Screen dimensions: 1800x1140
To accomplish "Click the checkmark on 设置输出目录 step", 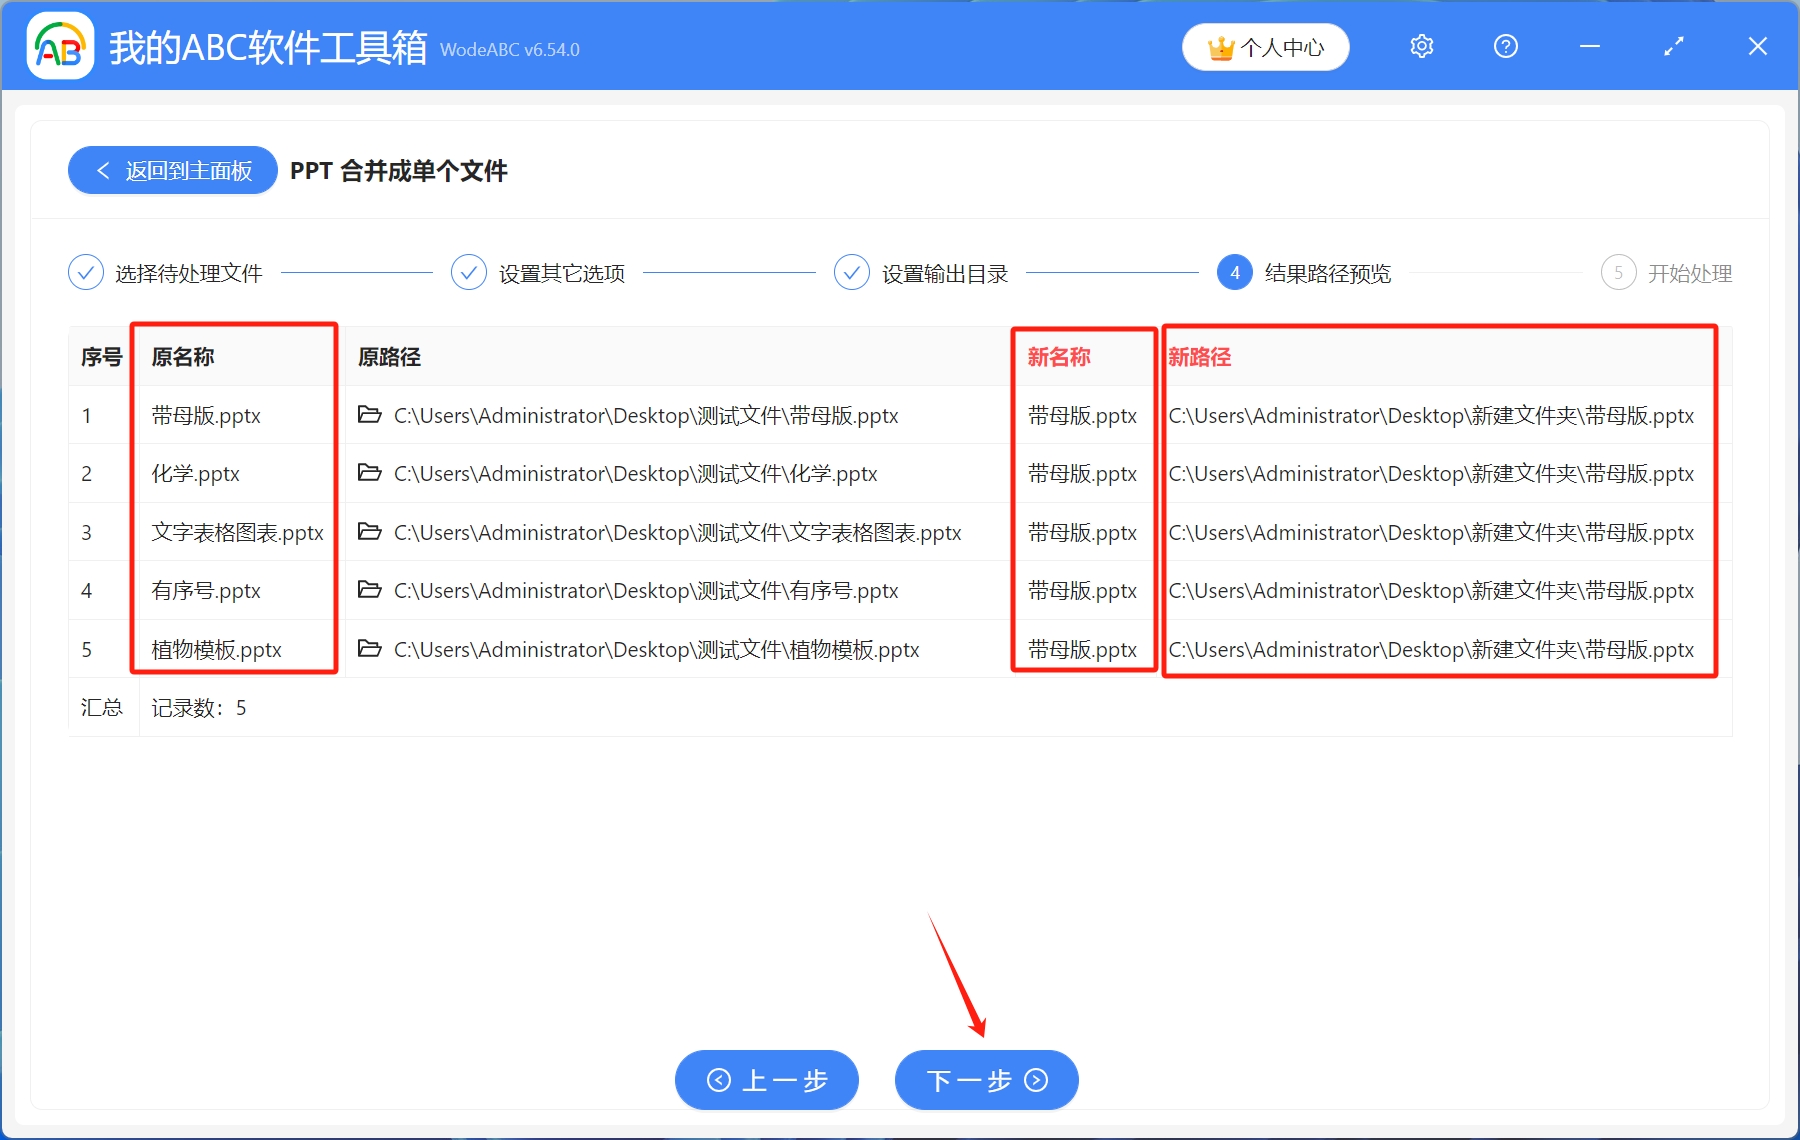I will pyautogui.click(x=851, y=272).
